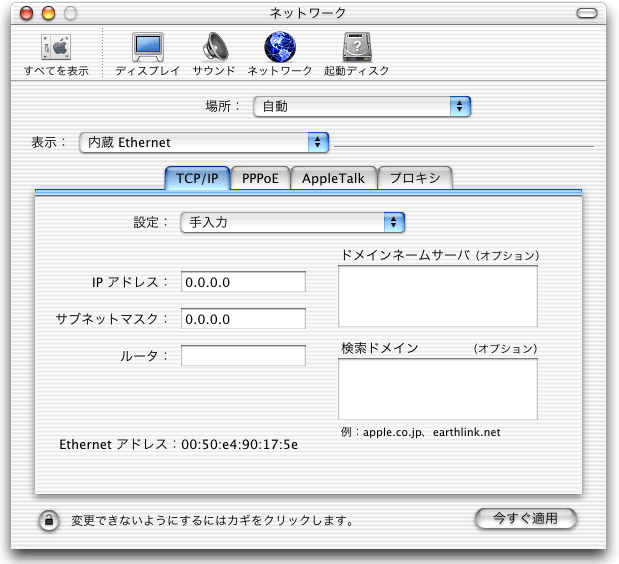The image size is (619, 564).
Task: Open the 場所 location dropdown set to 自動
Action: click(x=362, y=106)
